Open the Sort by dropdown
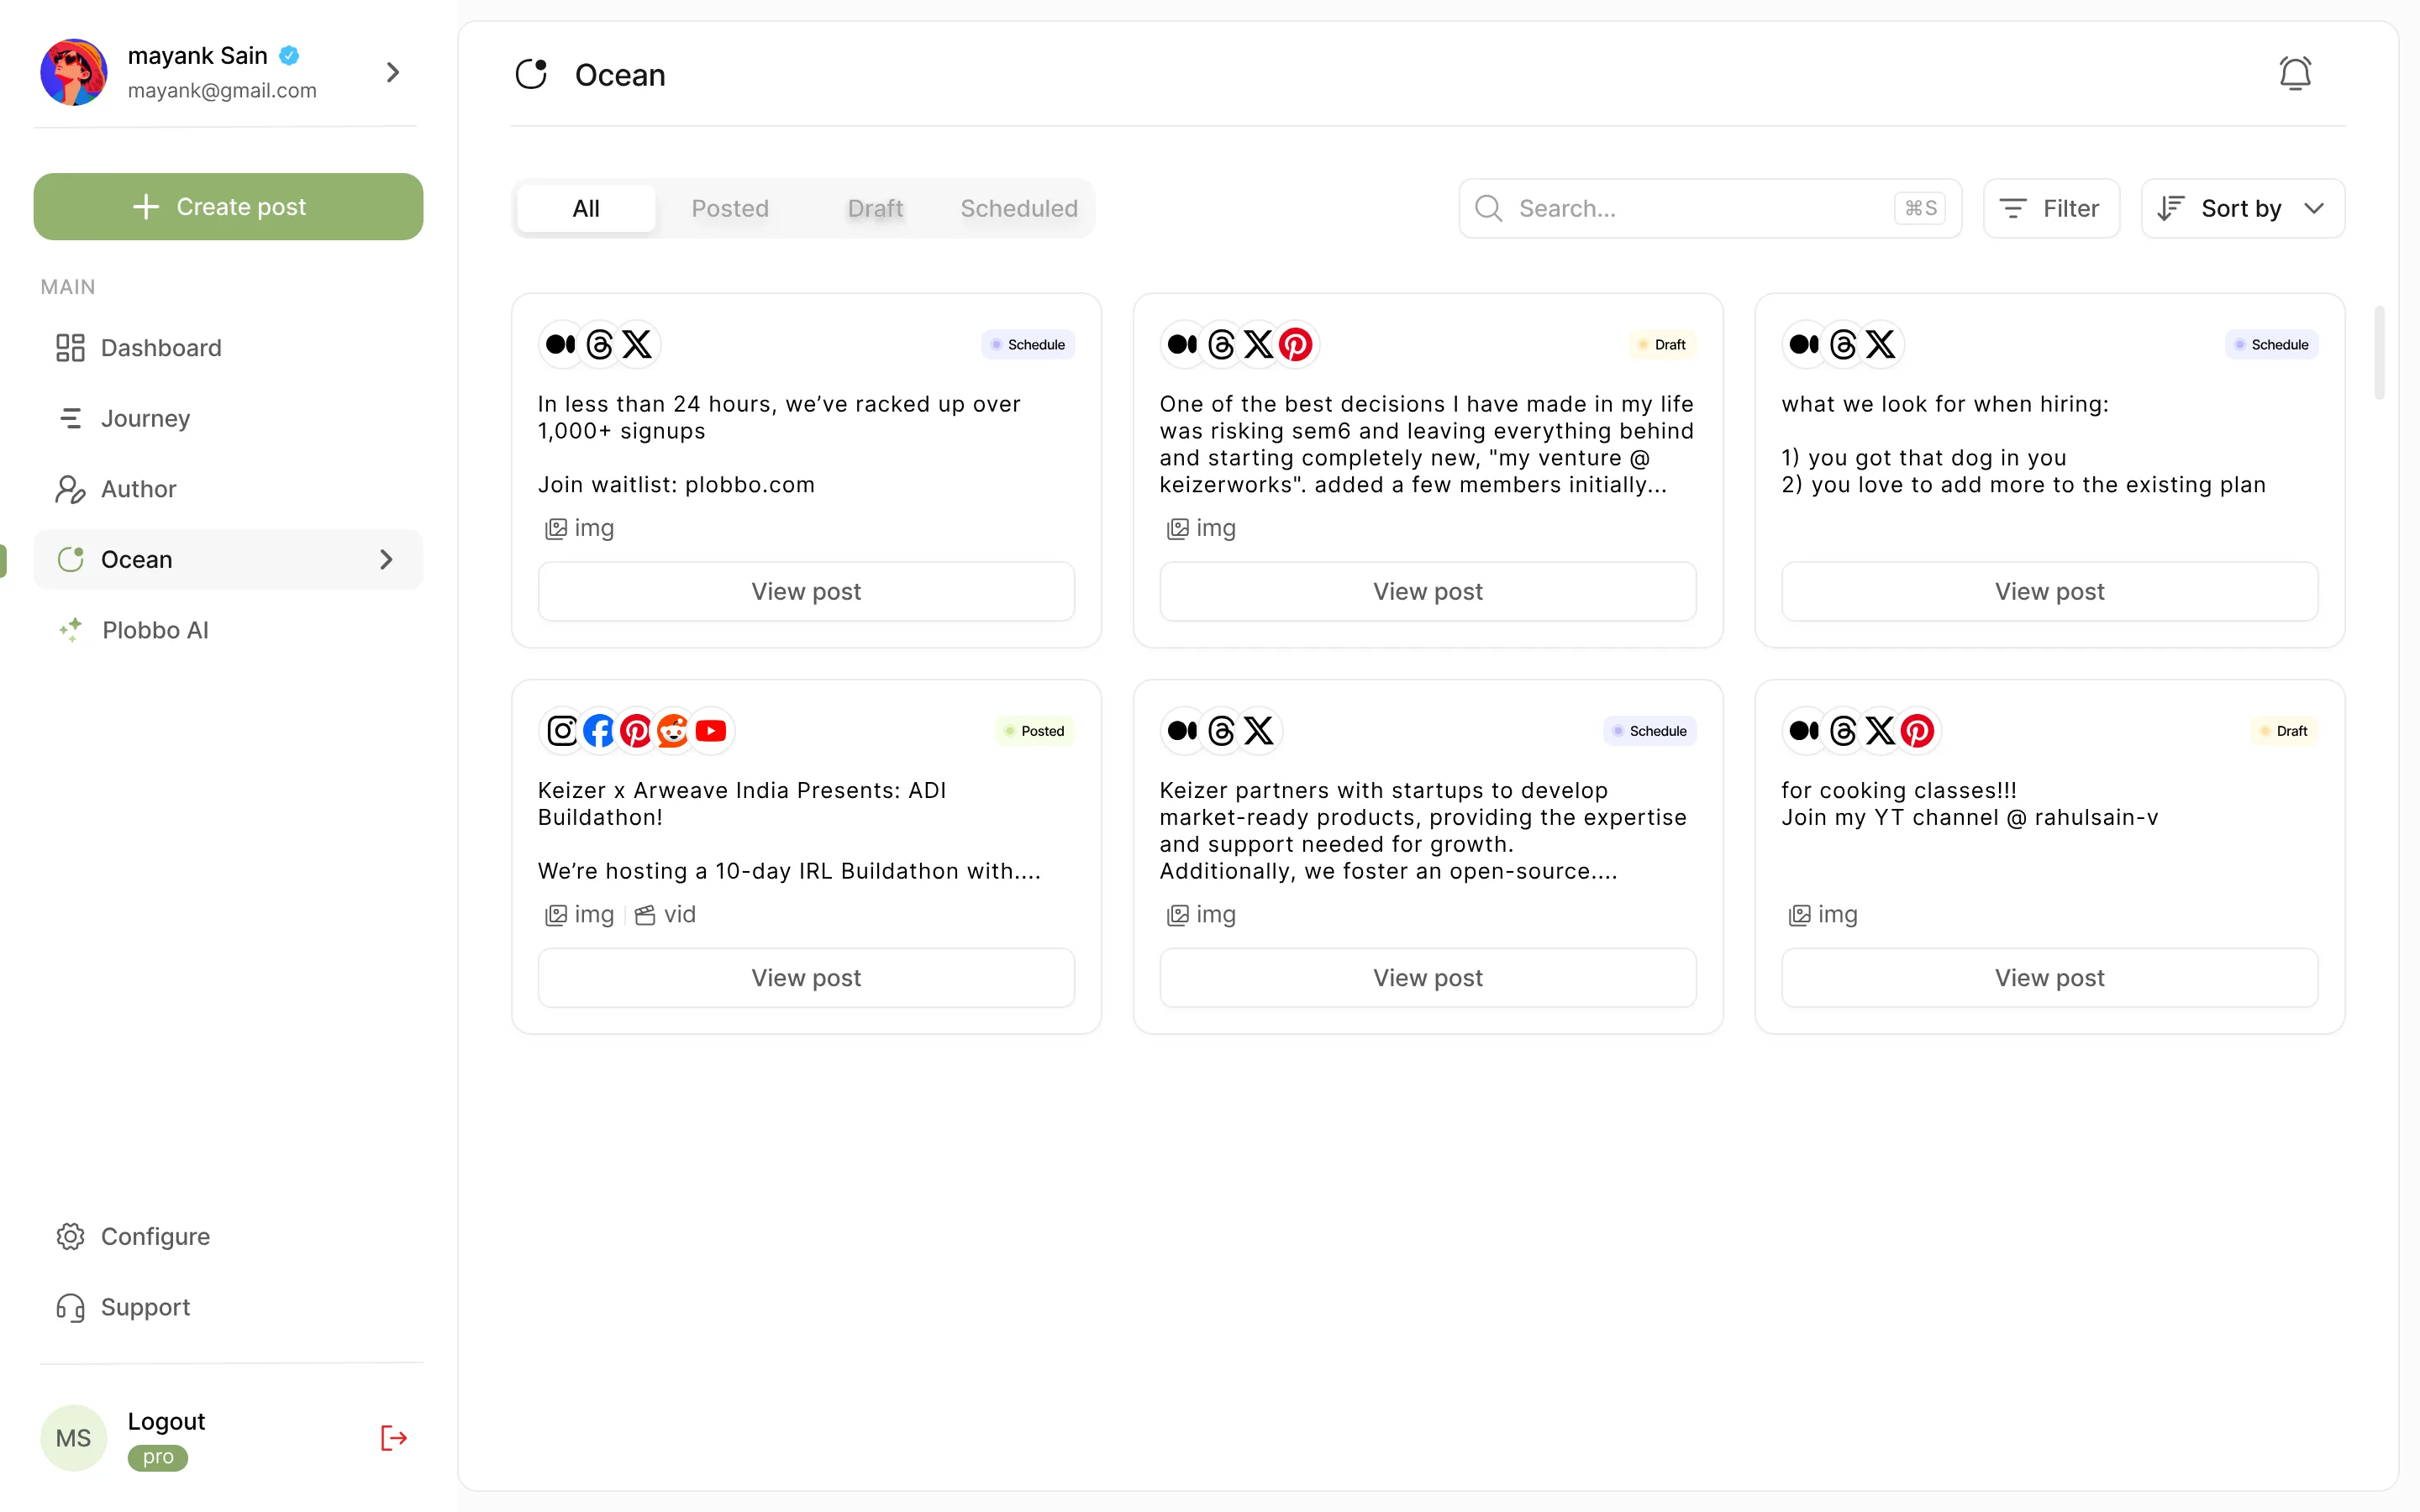Image resolution: width=2420 pixels, height=1512 pixels. [2243, 208]
